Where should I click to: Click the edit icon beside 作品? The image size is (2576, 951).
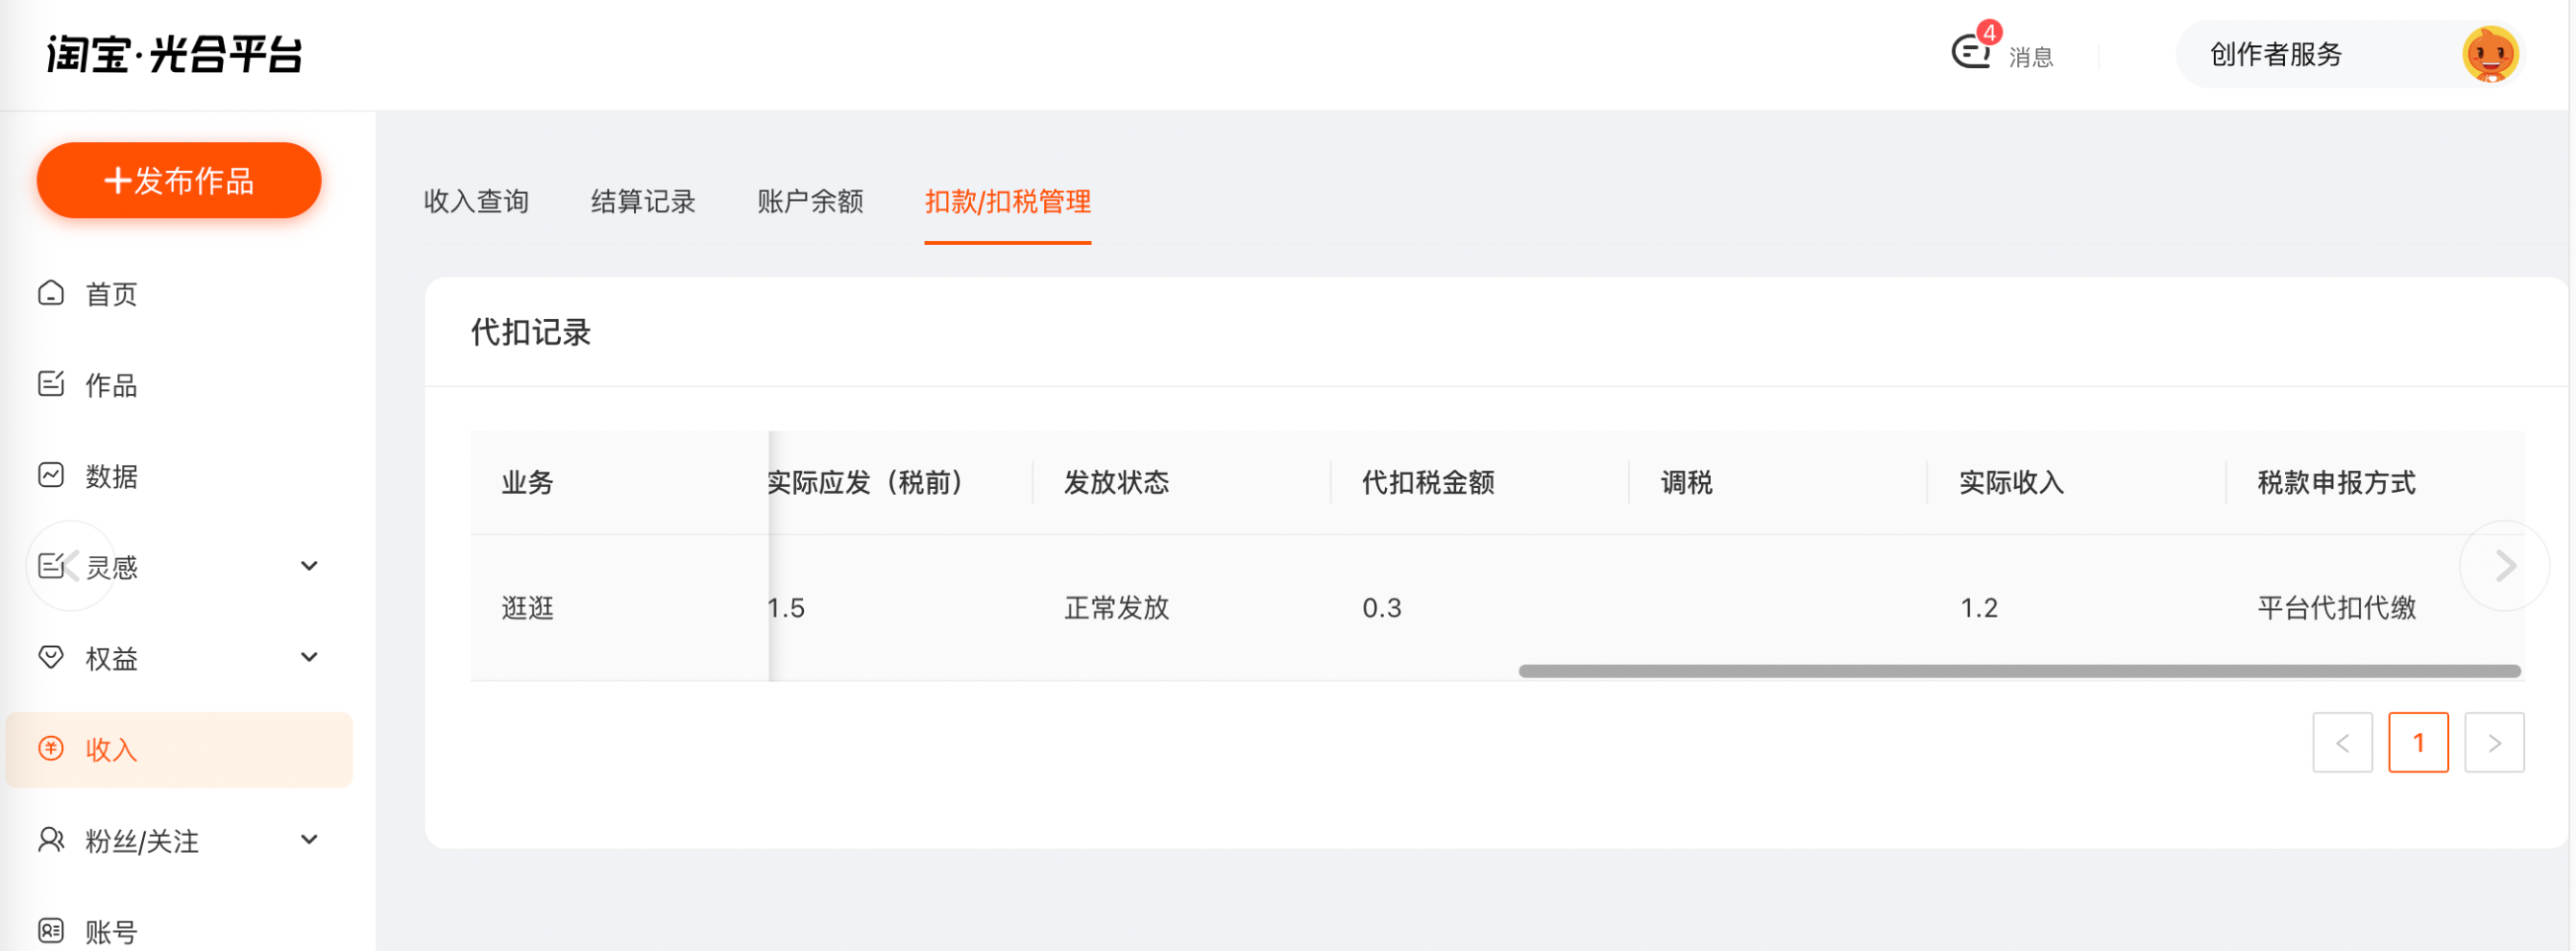coord(51,384)
